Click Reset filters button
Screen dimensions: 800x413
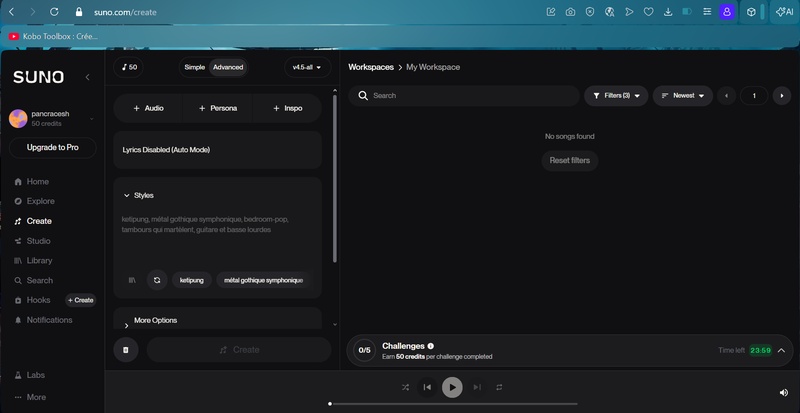(569, 160)
